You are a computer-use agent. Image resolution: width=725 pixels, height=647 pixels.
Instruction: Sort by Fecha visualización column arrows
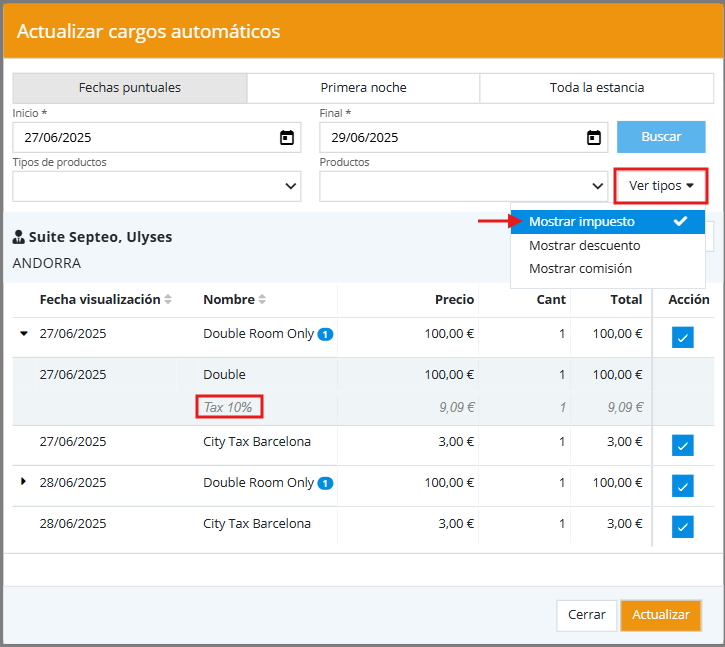[168, 300]
